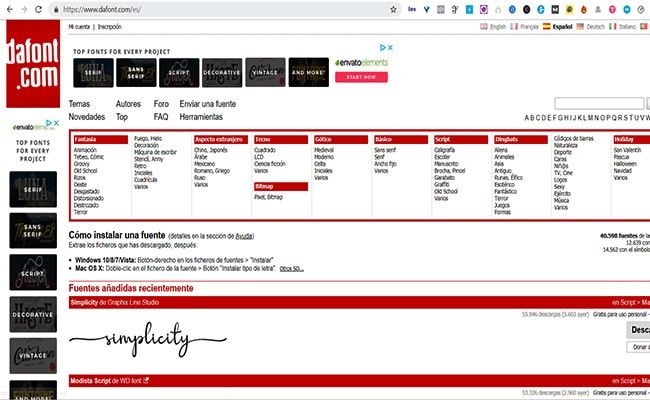Click the SERIF thumbnail in top banner ad
Image resolution: width=650 pixels, height=400 pixels.
(x=93, y=73)
